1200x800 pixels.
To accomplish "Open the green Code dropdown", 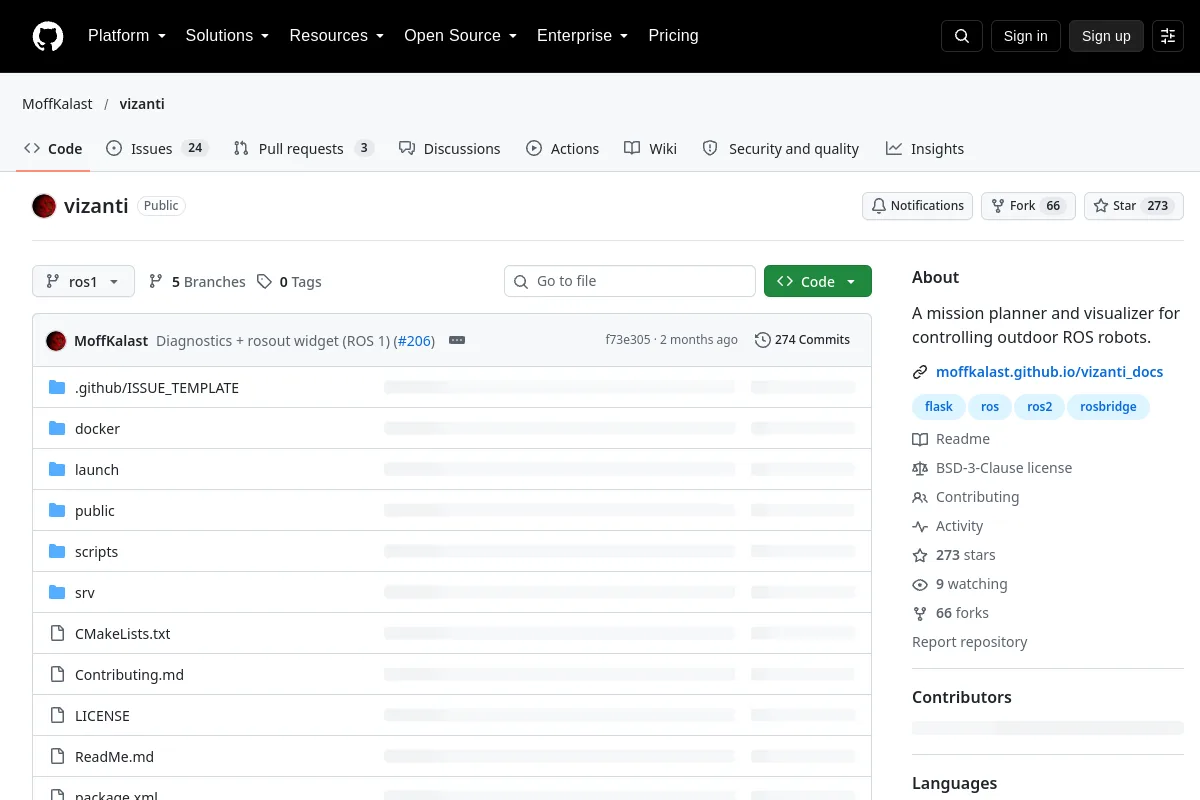I will (x=818, y=282).
